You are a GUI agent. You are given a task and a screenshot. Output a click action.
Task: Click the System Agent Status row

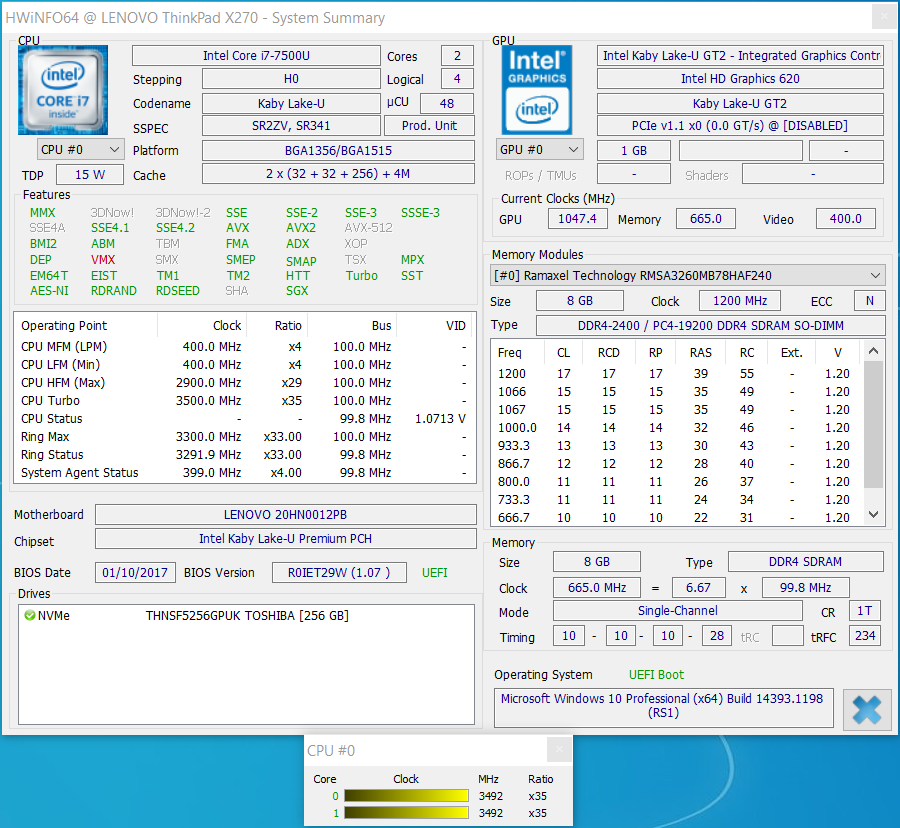tap(245, 473)
